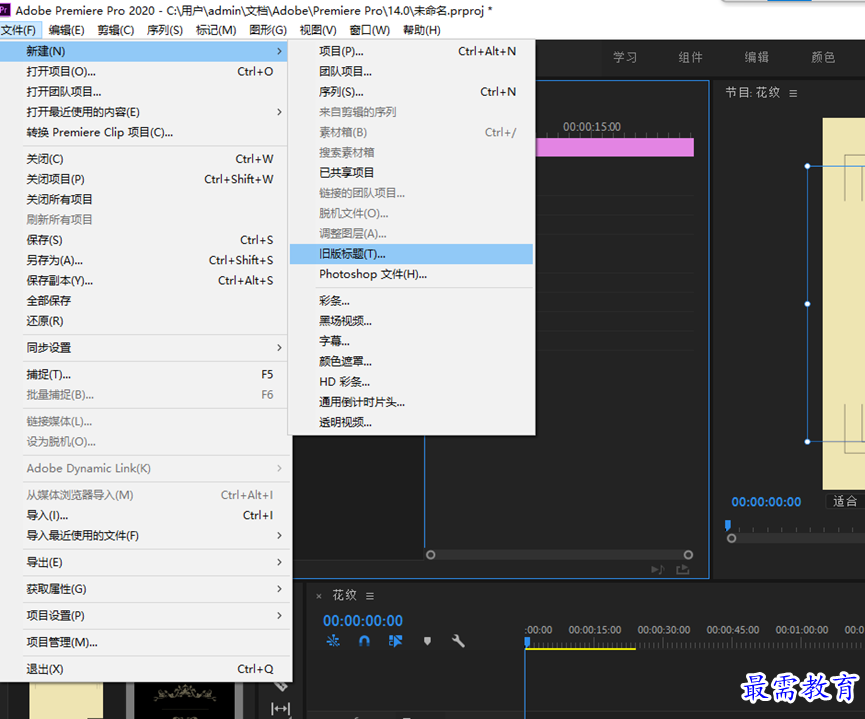
Task: Choose 已共享项目 in New submenu
Action: click(x=412, y=173)
